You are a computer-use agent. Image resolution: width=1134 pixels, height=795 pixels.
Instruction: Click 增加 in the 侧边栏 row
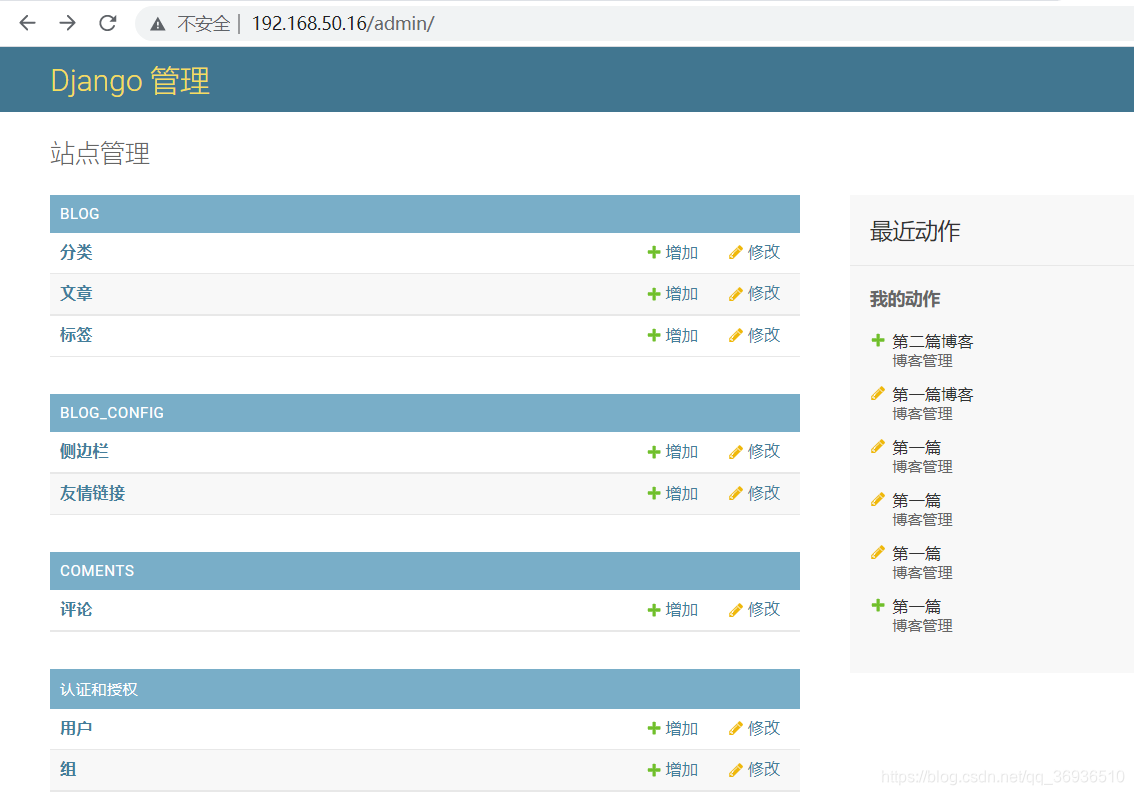coord(673,452)
